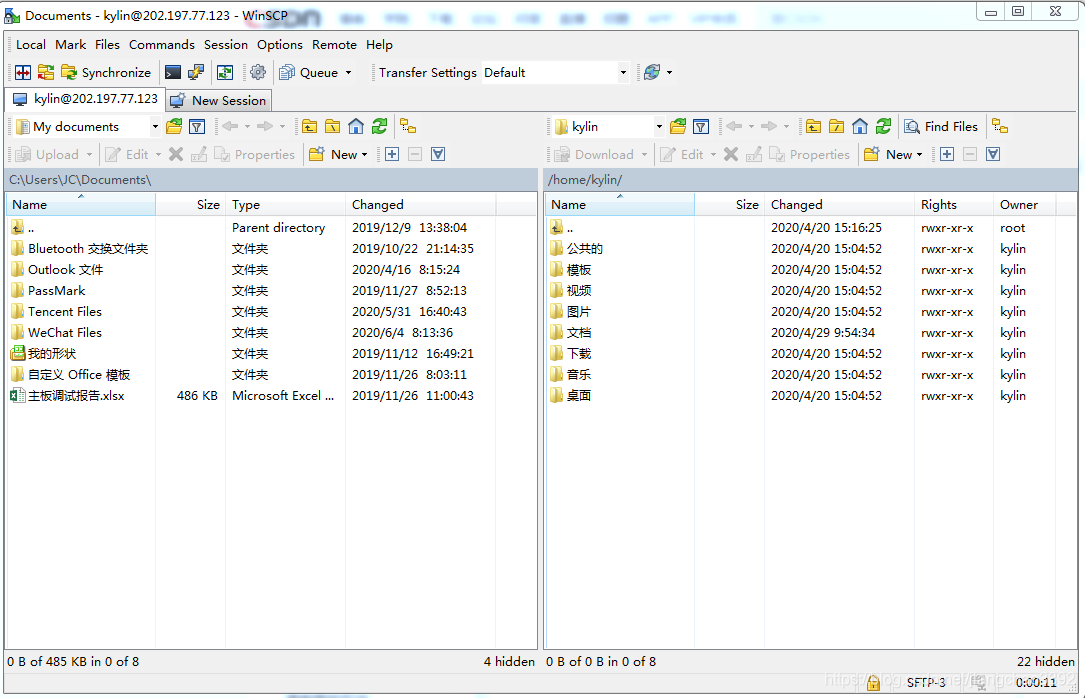1085x698 pixels.
Task: Open a terminal with the console icon
Action: [172, 71]
